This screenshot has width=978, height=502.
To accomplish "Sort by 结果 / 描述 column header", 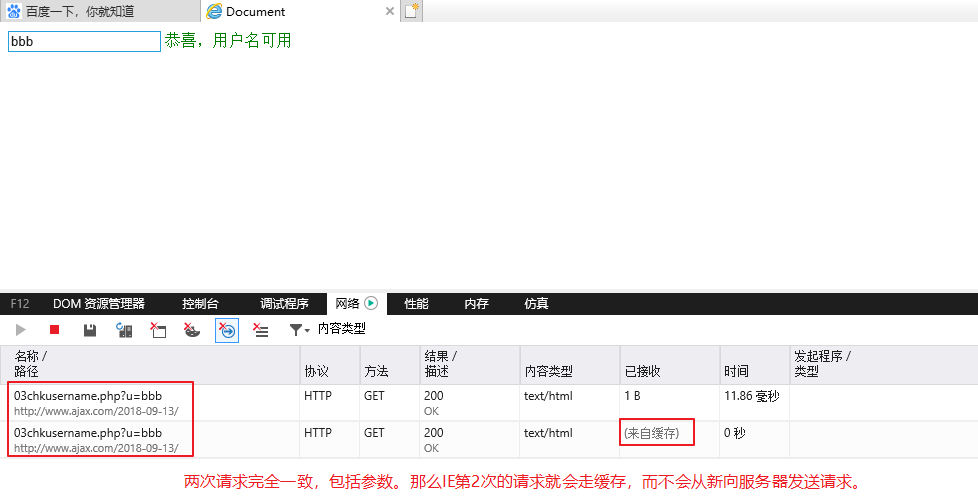I will pyautogui.click(x=470, y=364).
